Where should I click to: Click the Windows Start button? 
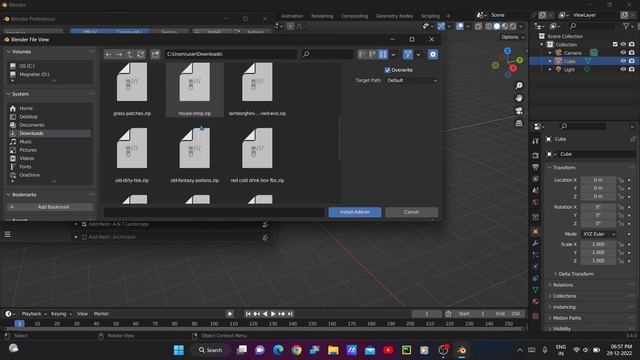point(179,350)
